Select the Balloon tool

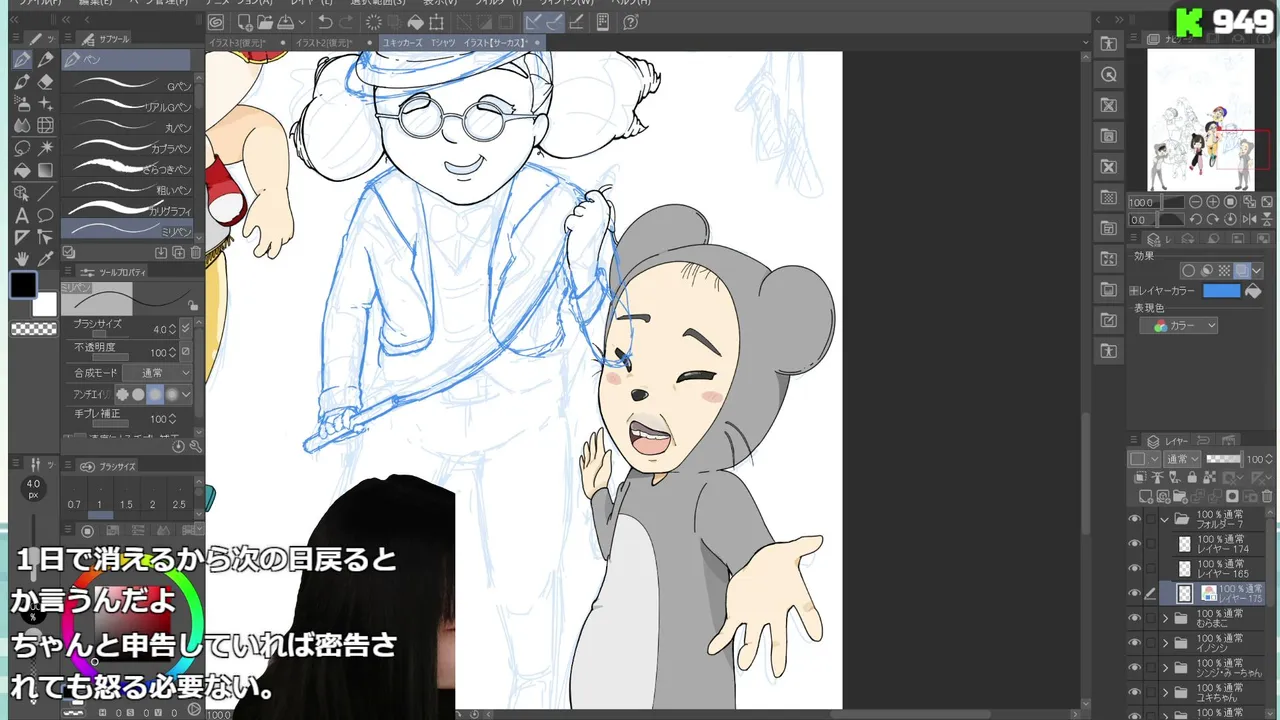point(45,215)
